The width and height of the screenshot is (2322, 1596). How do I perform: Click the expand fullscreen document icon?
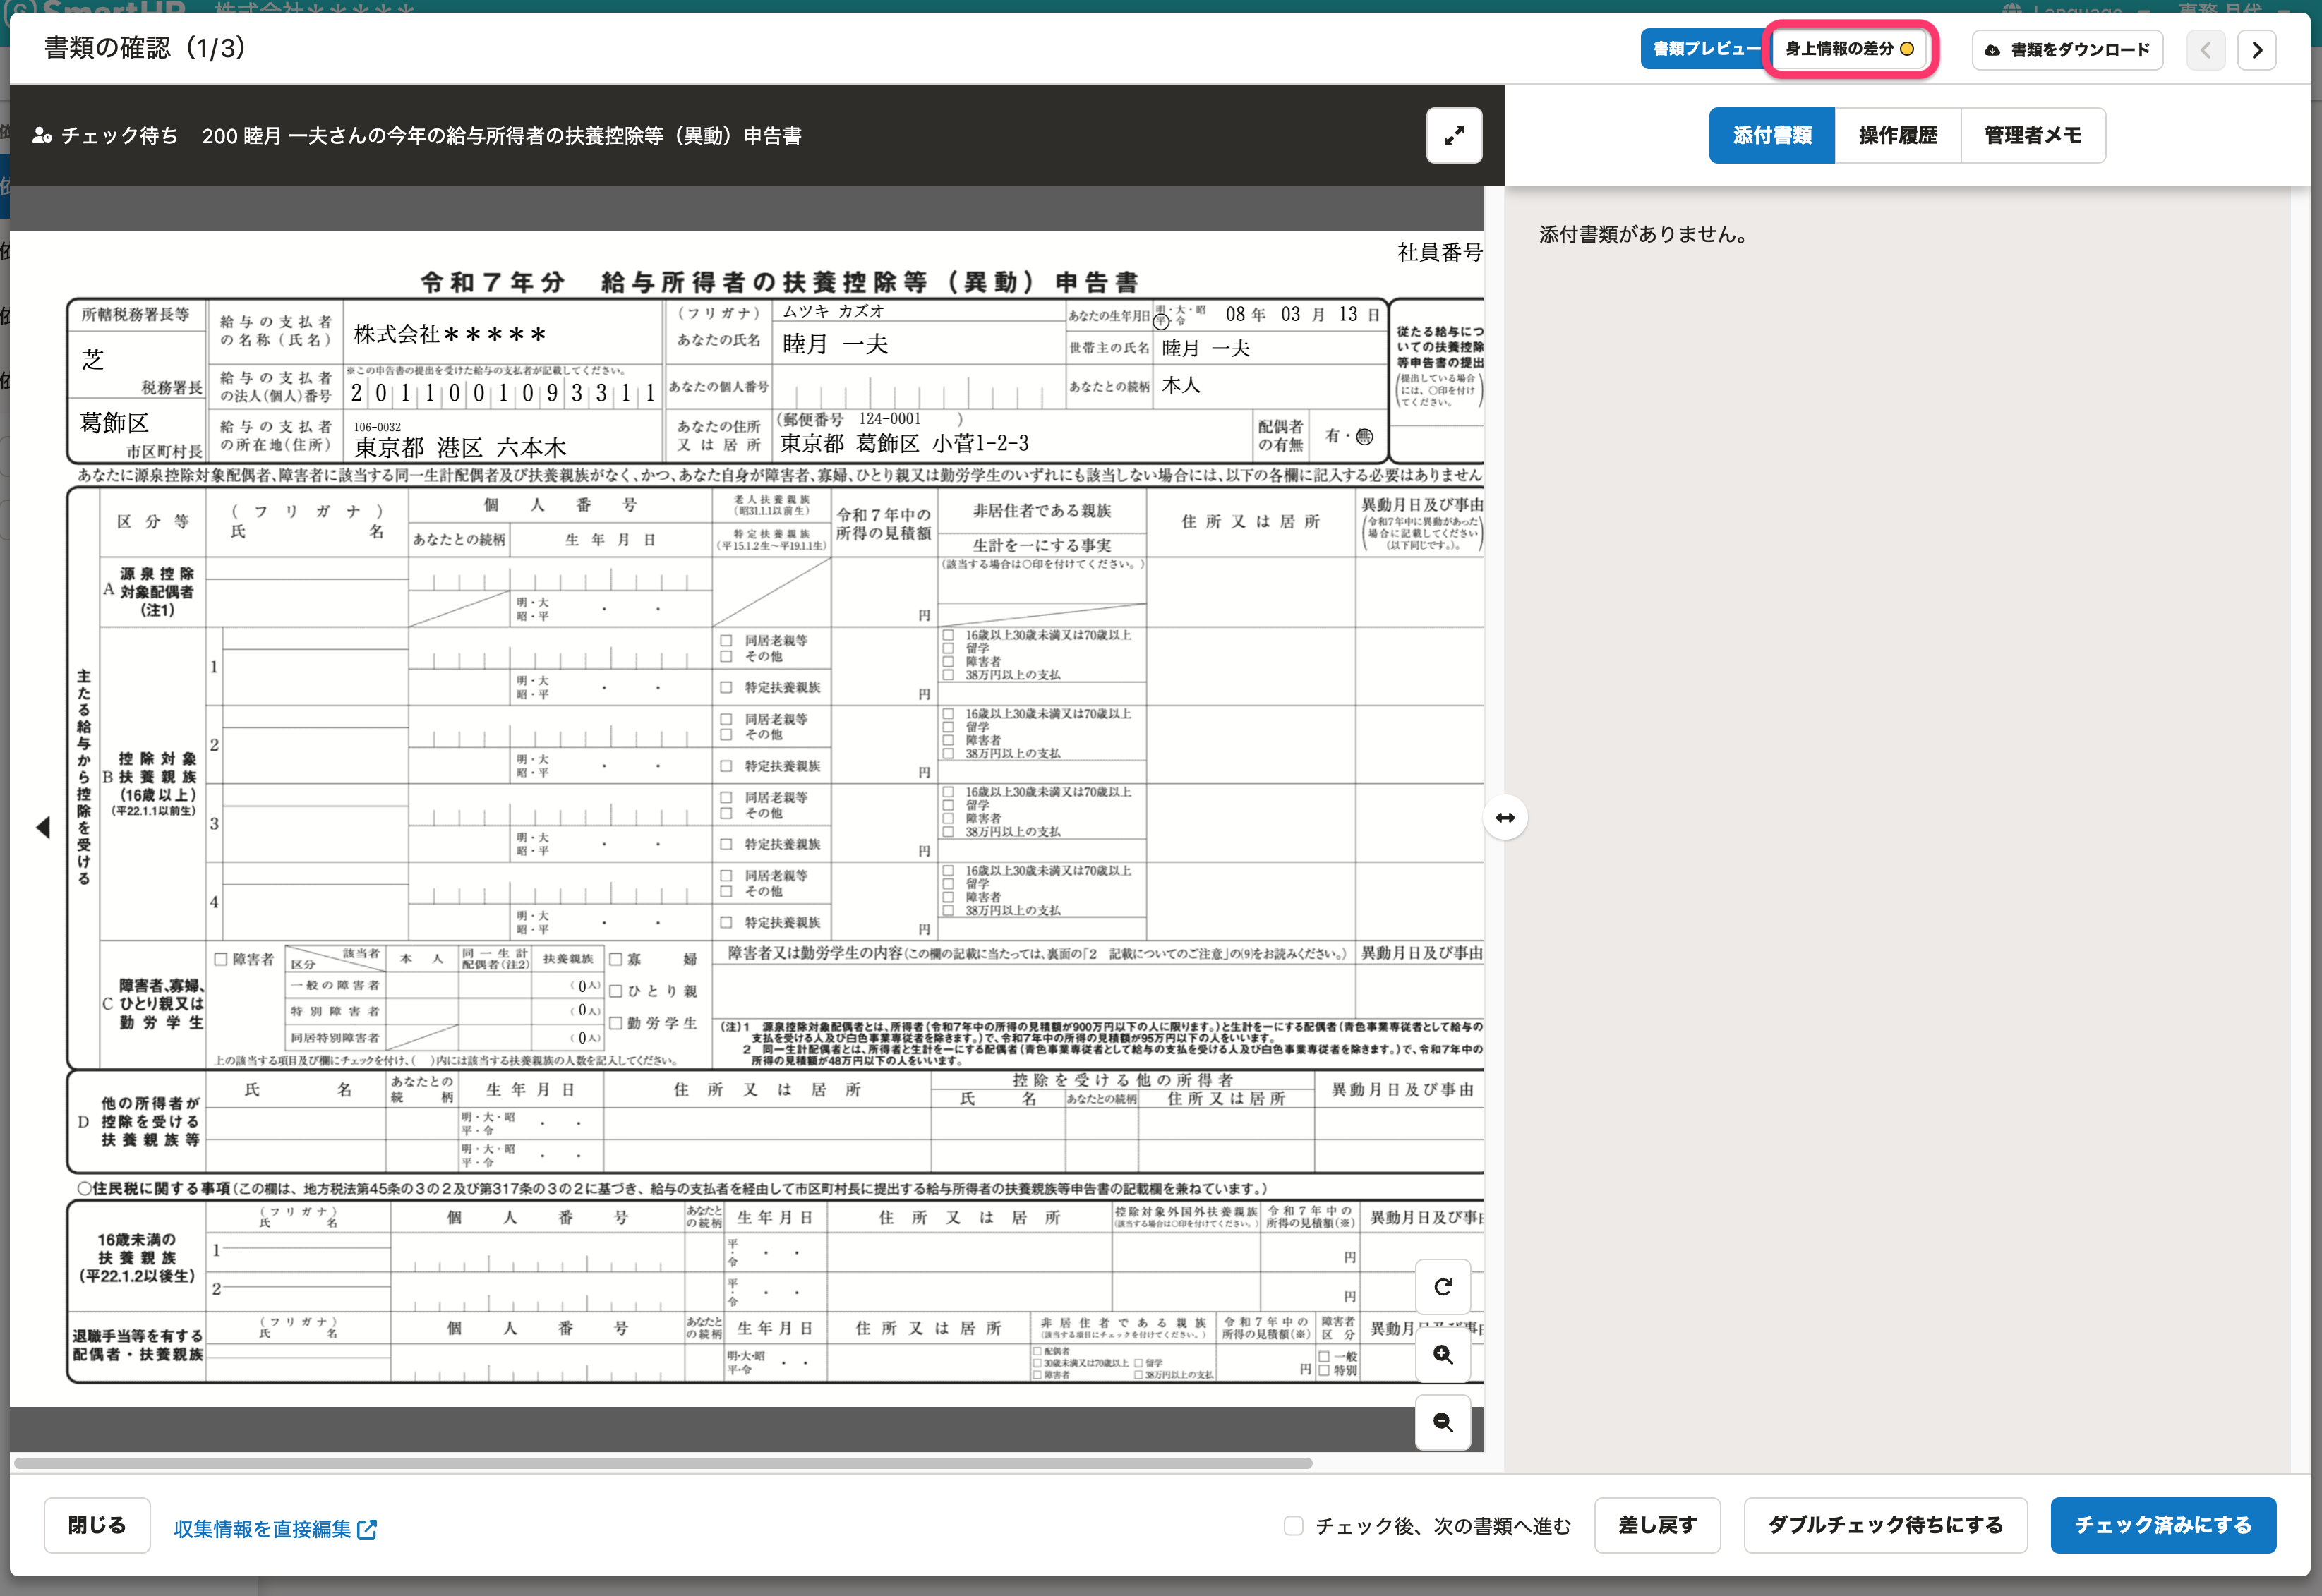coord(1453,135)
